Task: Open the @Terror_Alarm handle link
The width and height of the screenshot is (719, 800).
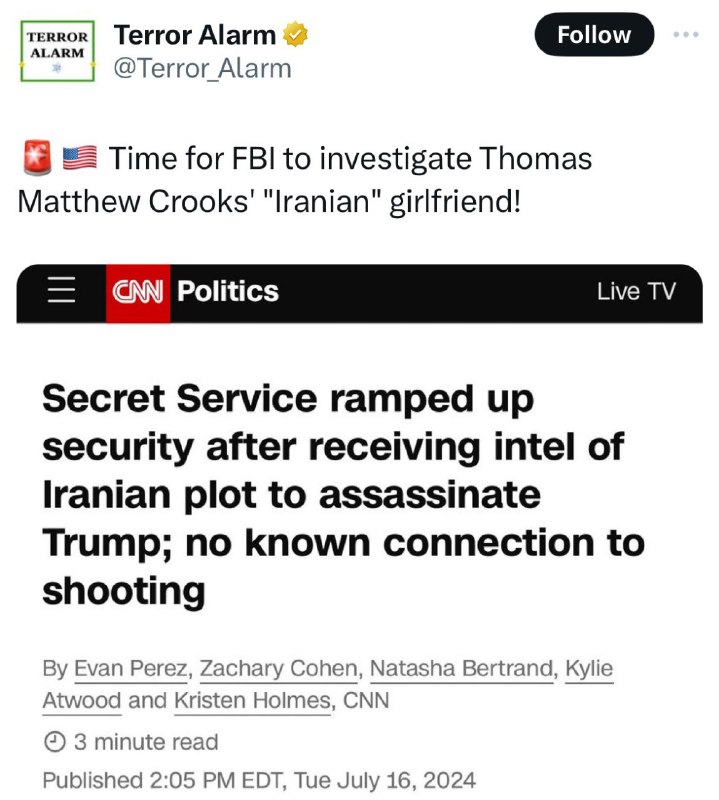Action: [x=203, y=68]
